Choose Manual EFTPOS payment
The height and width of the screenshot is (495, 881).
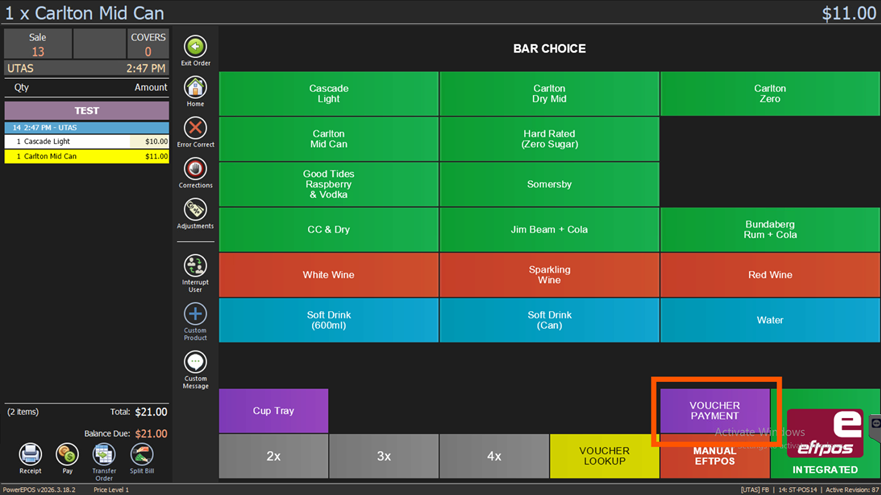click(x=715, y=456)
